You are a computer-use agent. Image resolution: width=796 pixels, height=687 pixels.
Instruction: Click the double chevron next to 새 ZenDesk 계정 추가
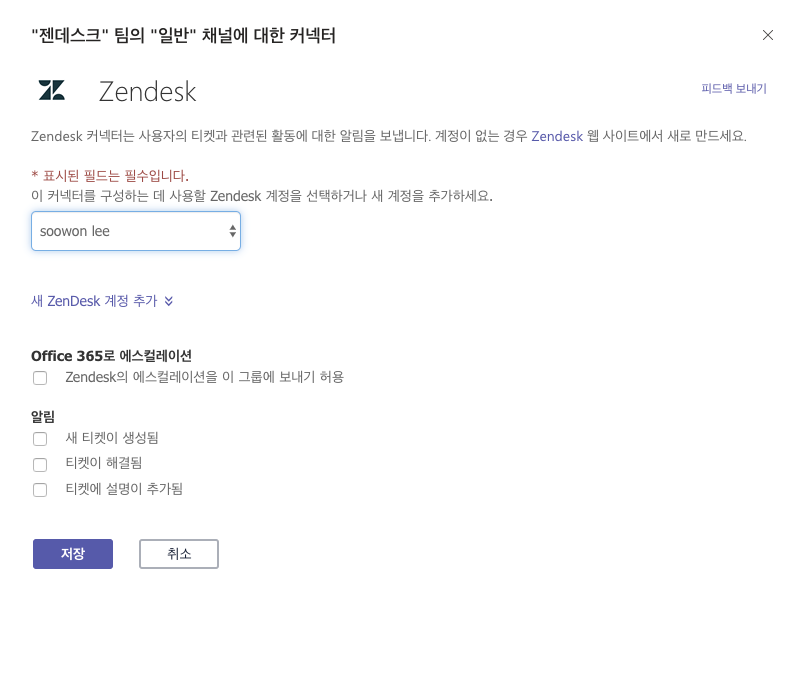(169, 301)
